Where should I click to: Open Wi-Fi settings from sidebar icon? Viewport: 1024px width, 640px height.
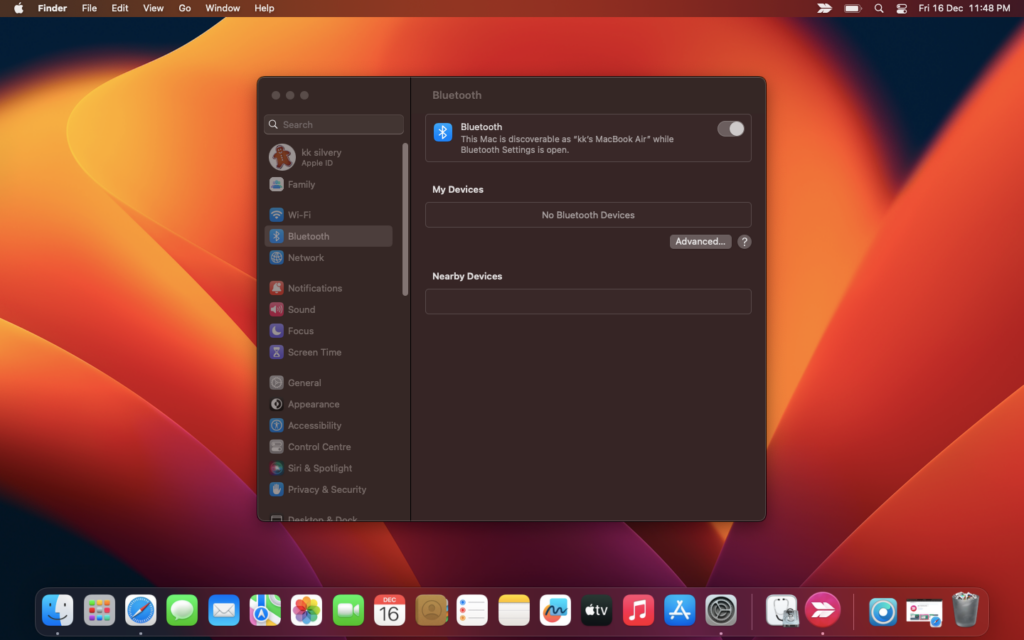(x=276, y=214)
